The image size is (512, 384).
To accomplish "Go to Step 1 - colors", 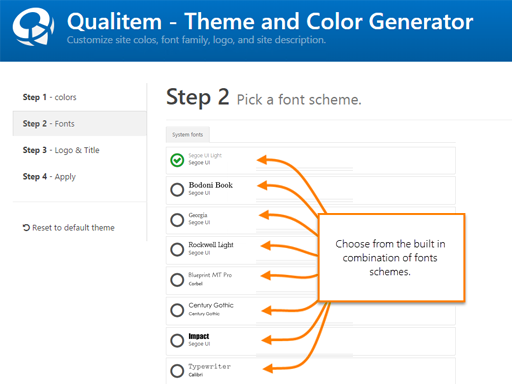I will point(49,97).
